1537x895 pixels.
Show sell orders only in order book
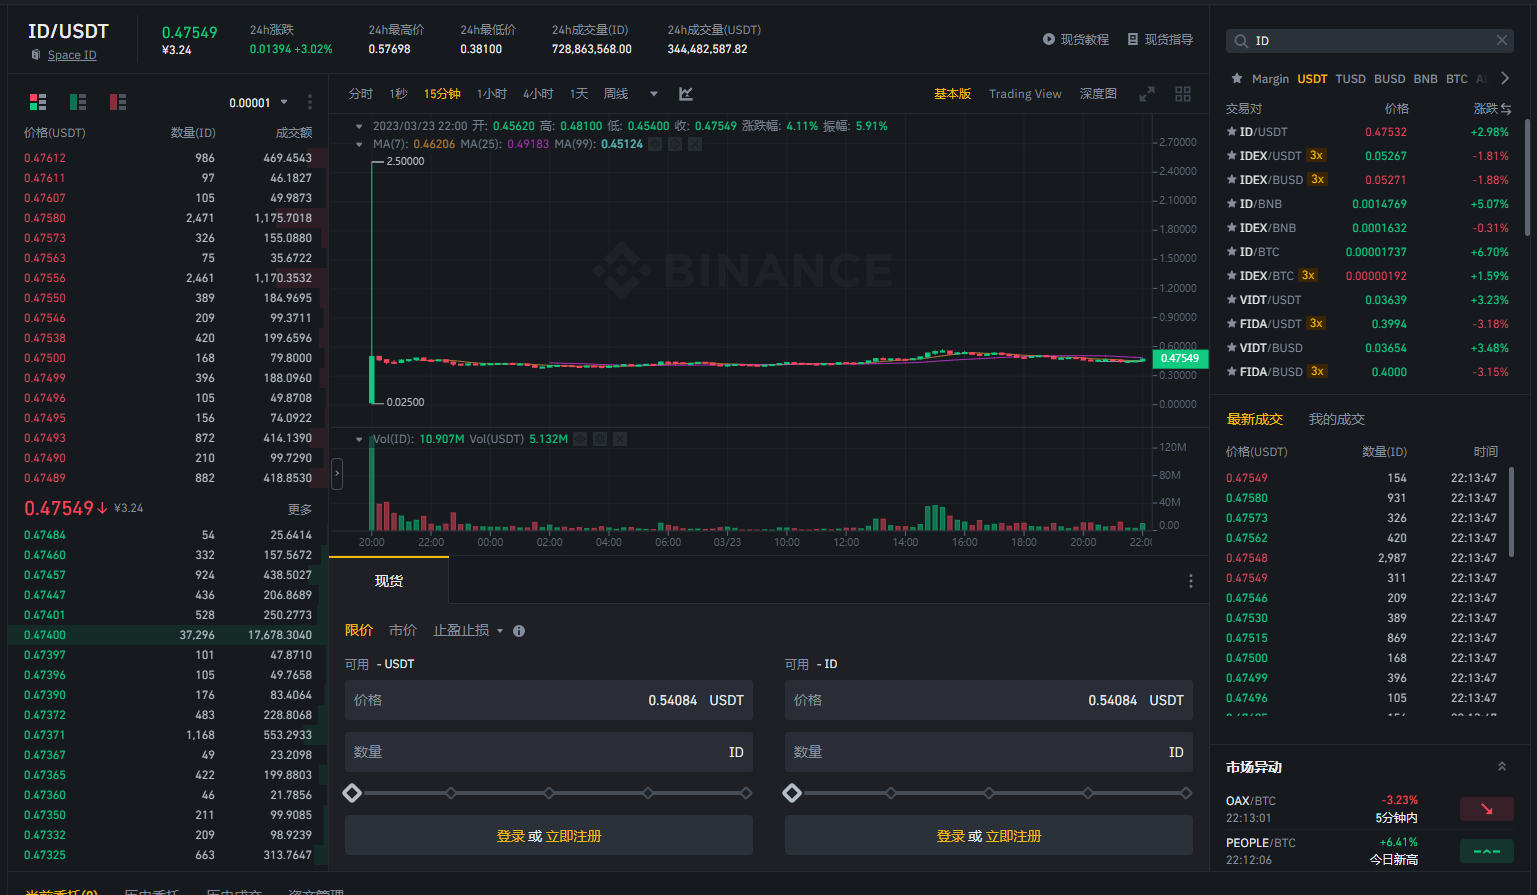(118, 102)
